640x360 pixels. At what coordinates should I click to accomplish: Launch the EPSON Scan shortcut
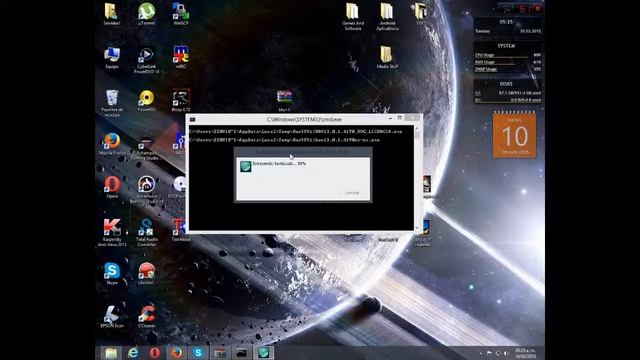pos(112,317)
